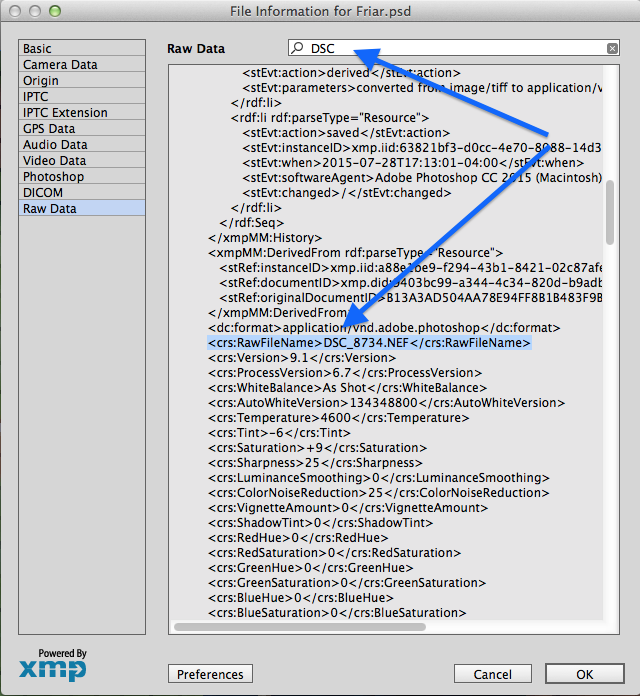Image resolution: width=640 pixels, height=696 pixels.
Task: Click the stEvt:changed line
Action: click(347, 193)
